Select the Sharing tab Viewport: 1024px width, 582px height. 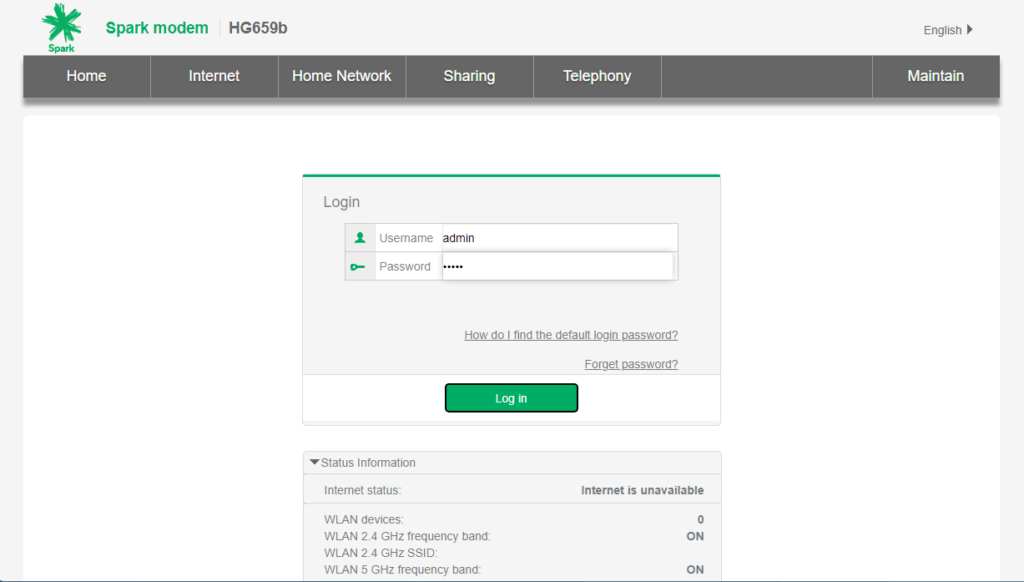coord(469,76)
